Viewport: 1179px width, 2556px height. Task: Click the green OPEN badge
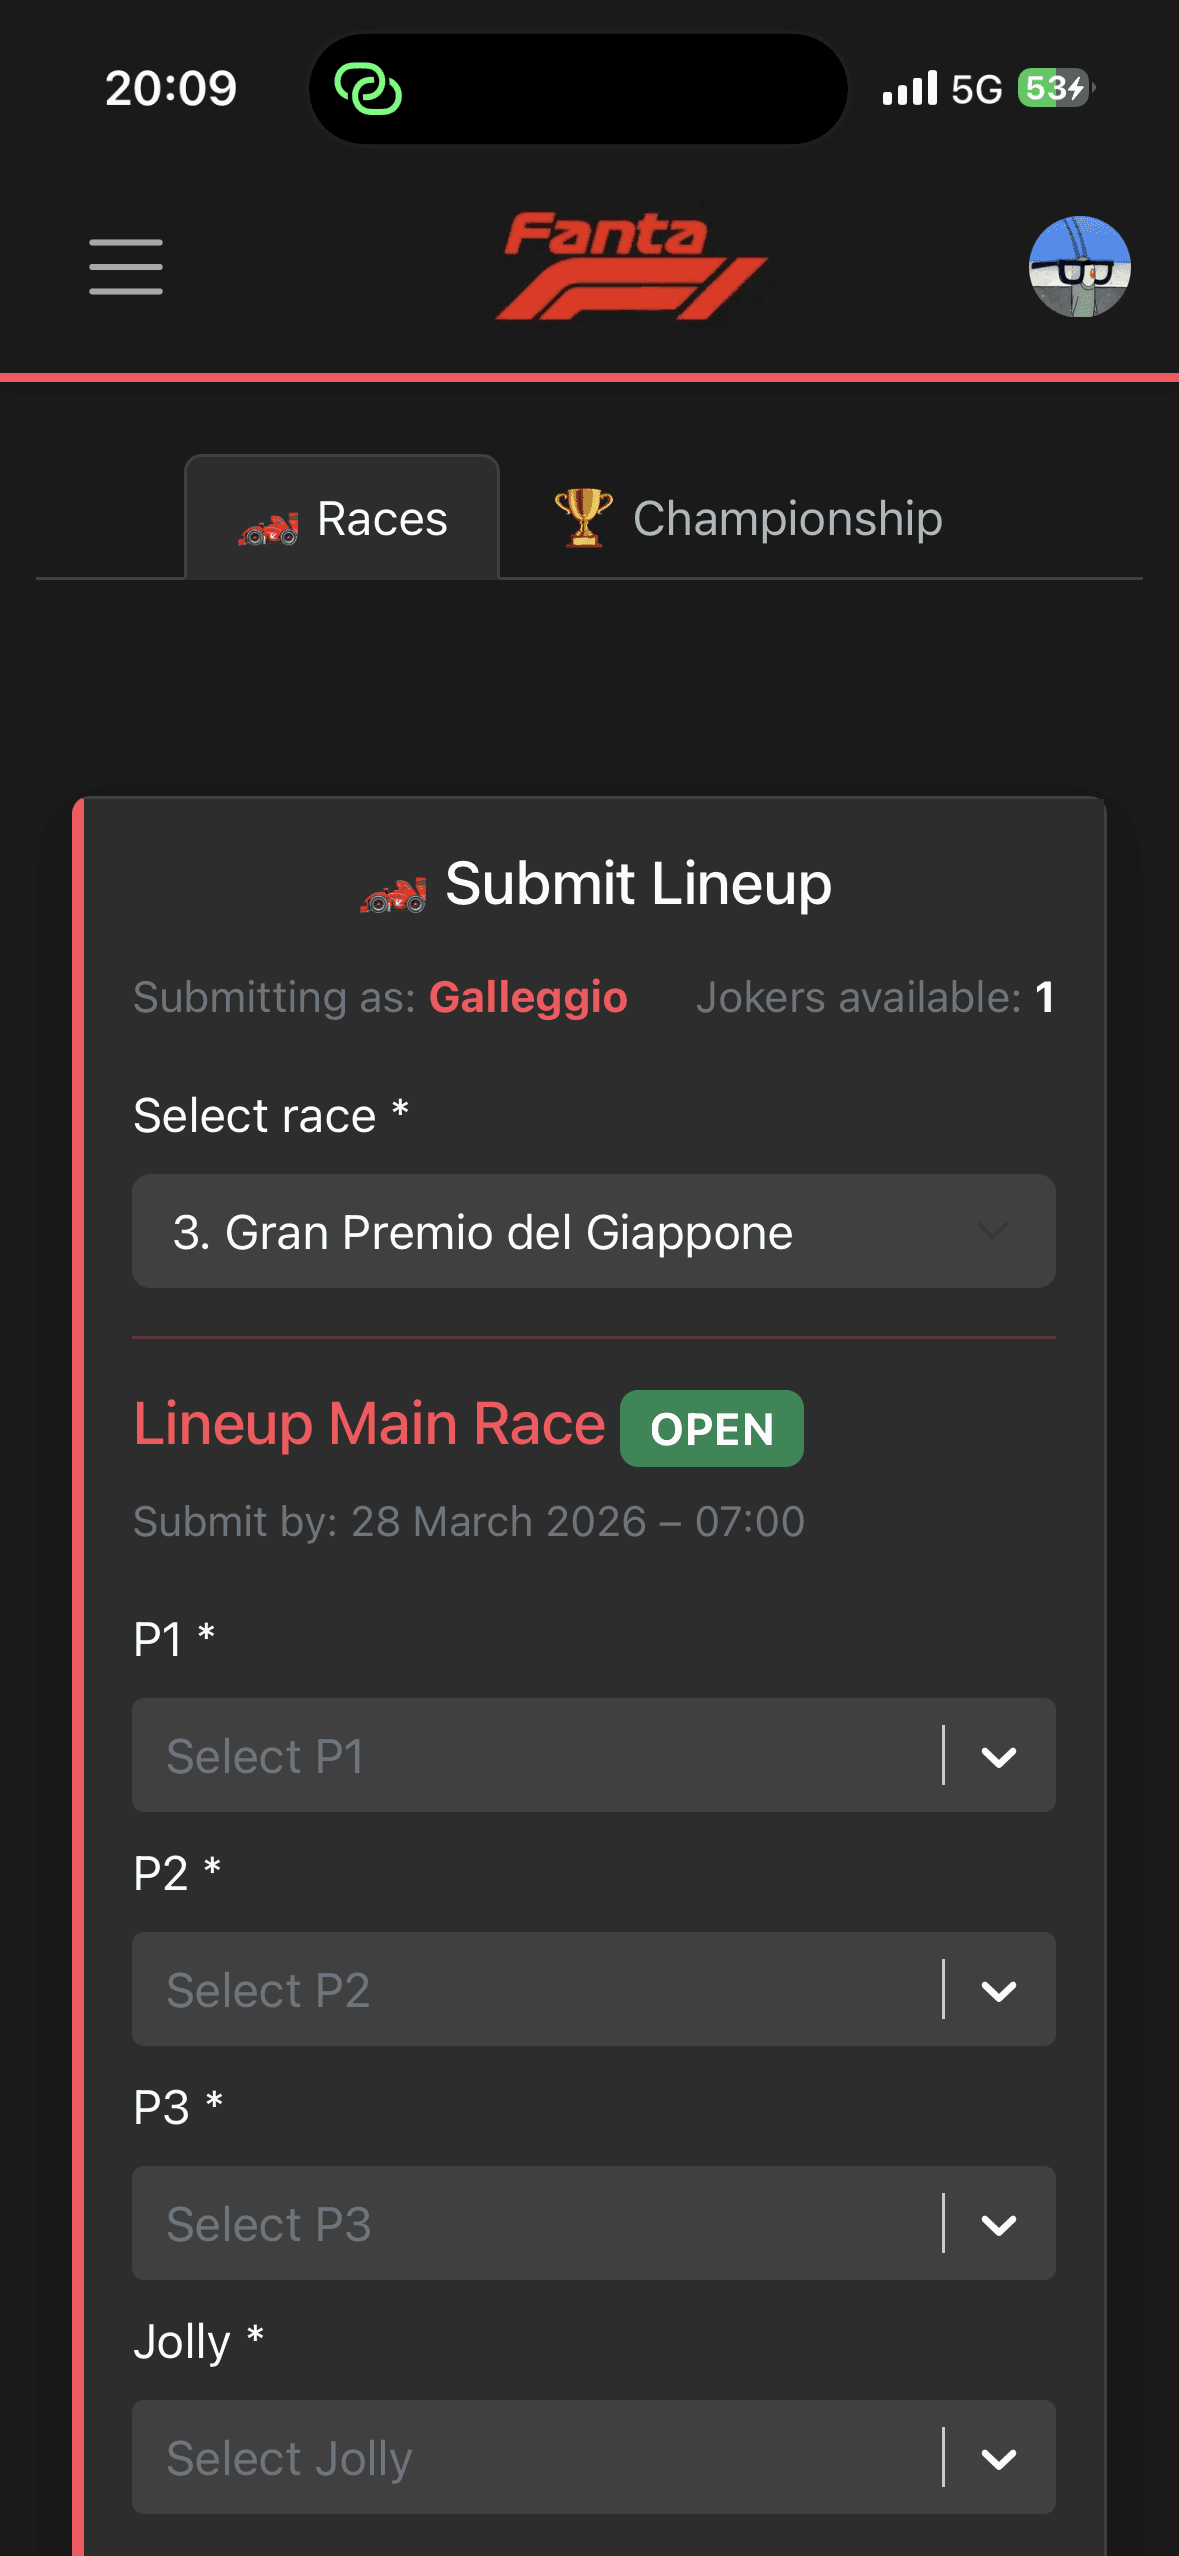[x=710, y=1427]
